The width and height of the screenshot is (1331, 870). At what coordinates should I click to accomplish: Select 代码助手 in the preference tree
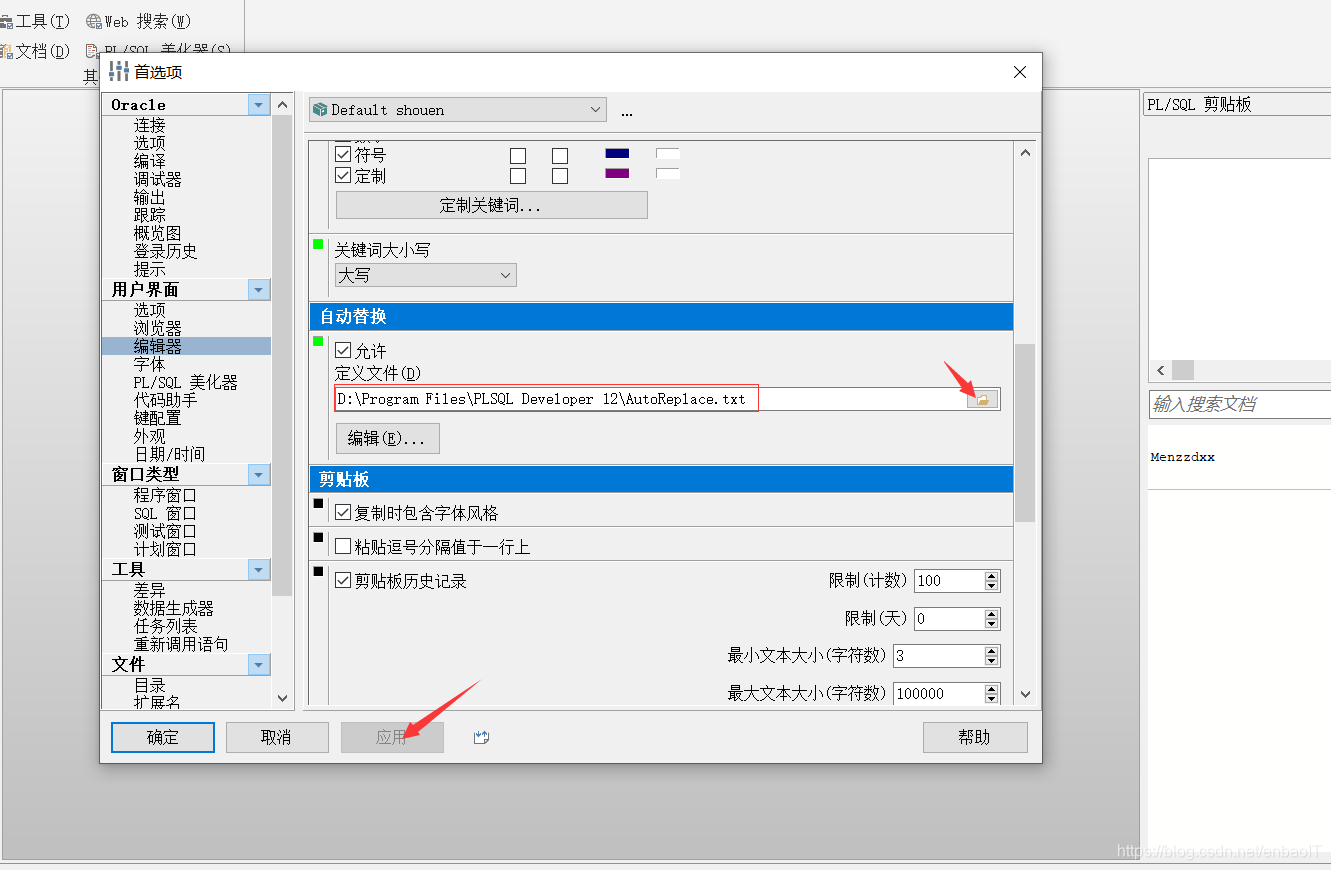pos(166,400)
